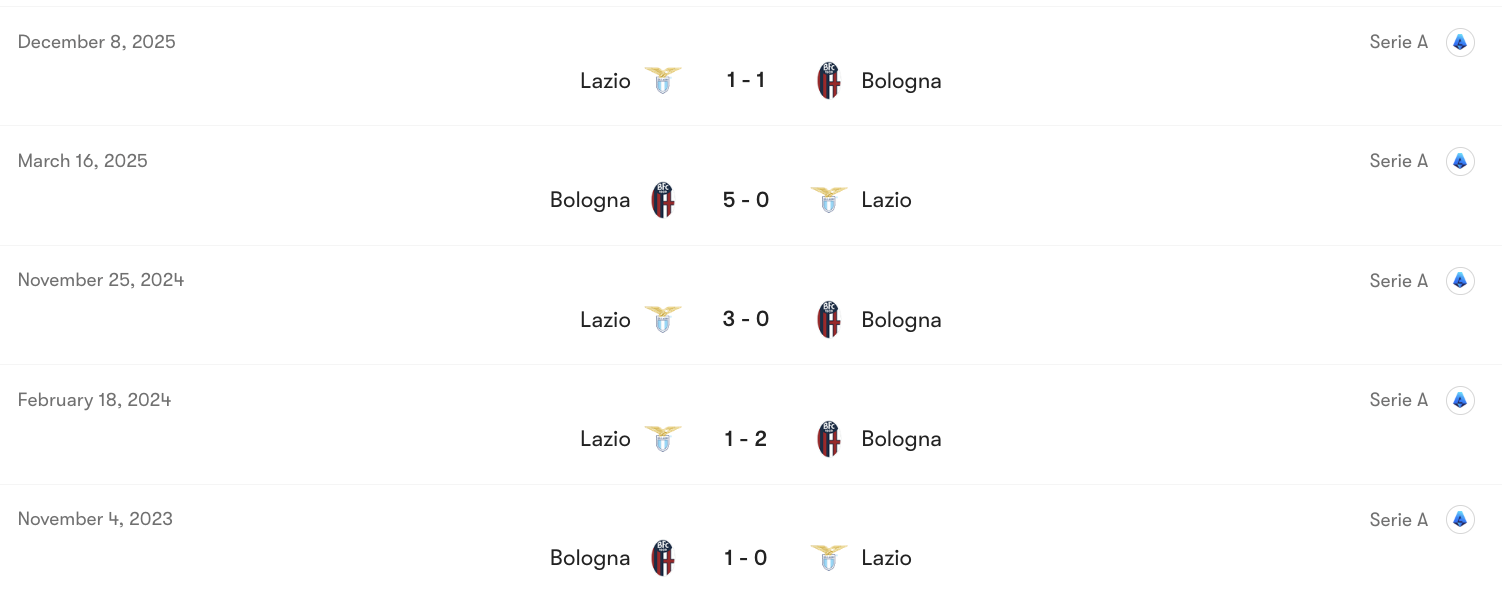Open the Bologna team page from the 1-0 match
Image resolution: width=1502 pixels, height=594 pixels.
589,557
